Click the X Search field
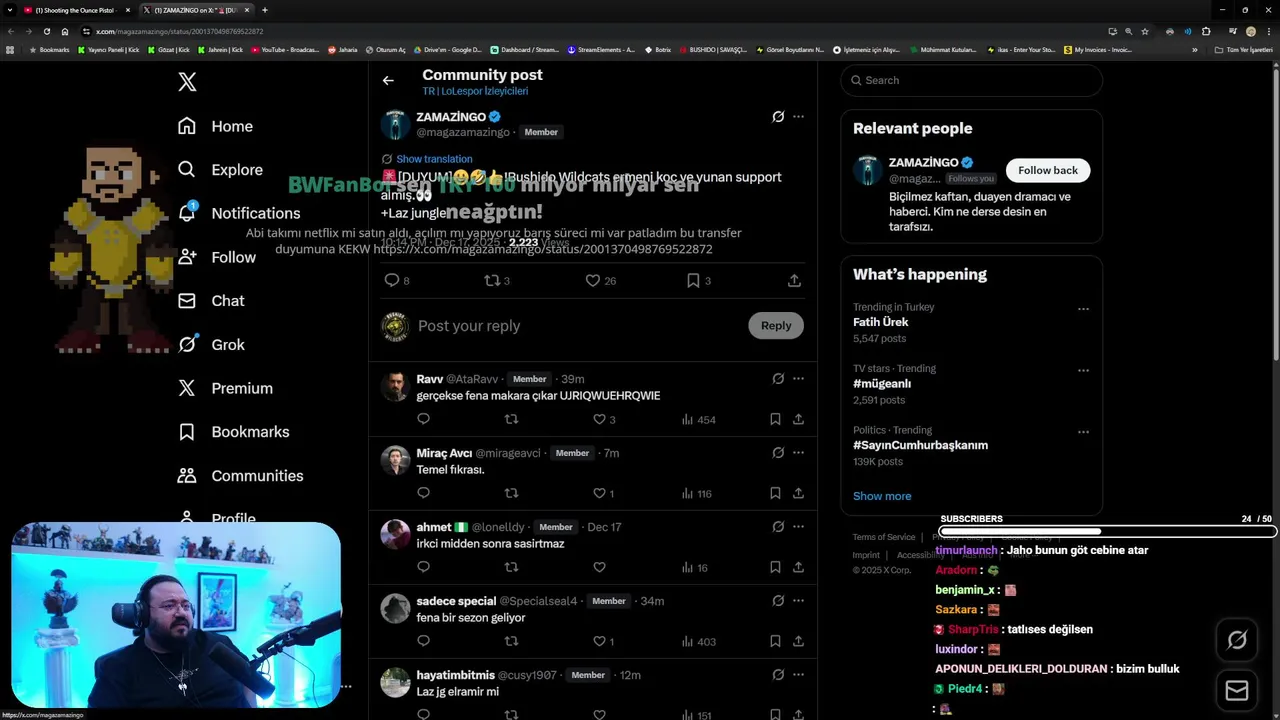This screenshot has width=1280, height=720. tap(971, 80)
